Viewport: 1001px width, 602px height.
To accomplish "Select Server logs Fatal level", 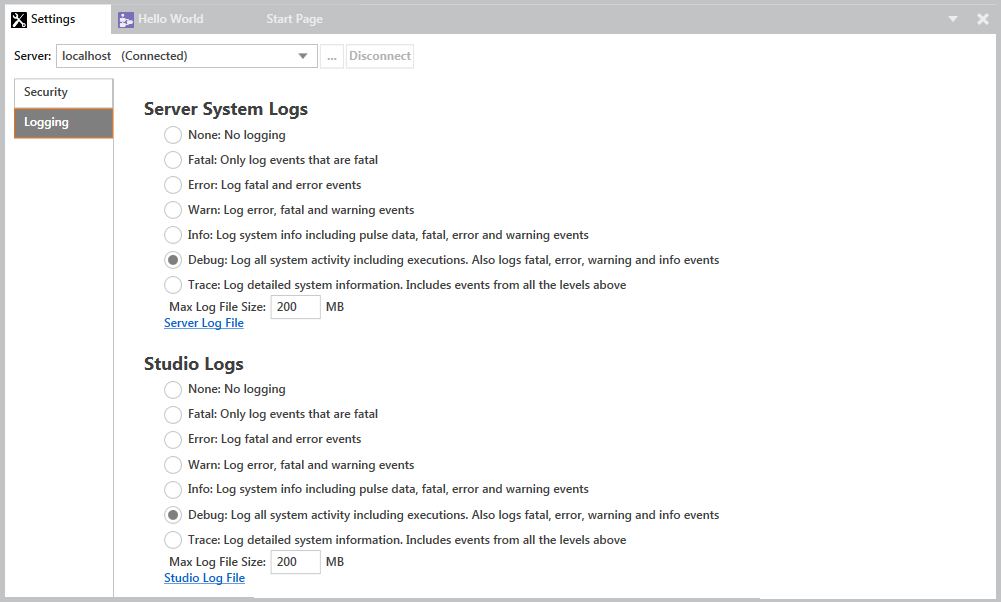I will click(x=173, y=160).
